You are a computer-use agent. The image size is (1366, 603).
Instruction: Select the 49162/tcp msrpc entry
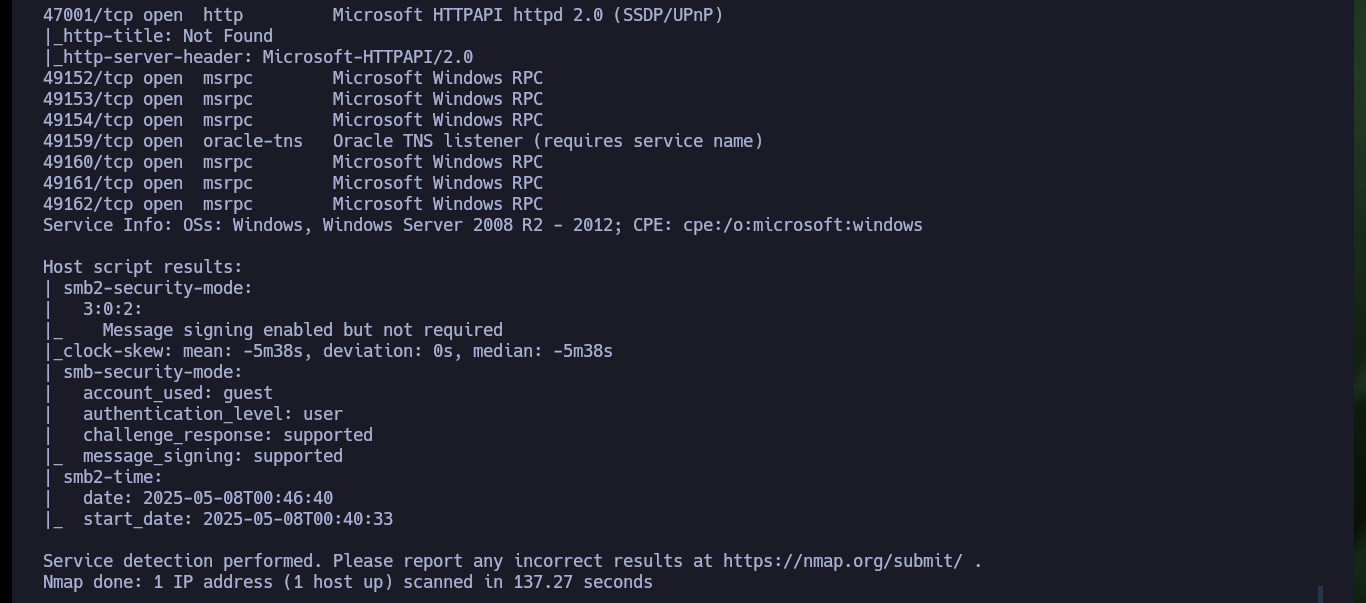pyautogui.click(x=293, y=204)
